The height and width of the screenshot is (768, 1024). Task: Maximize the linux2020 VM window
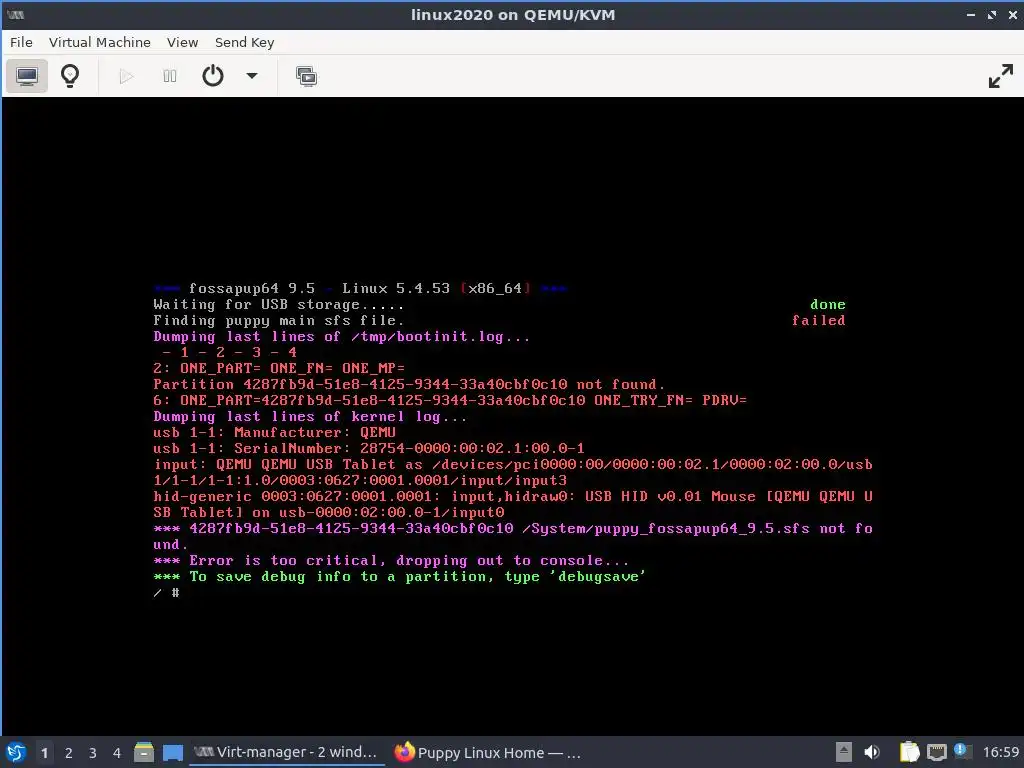point(992,15)
